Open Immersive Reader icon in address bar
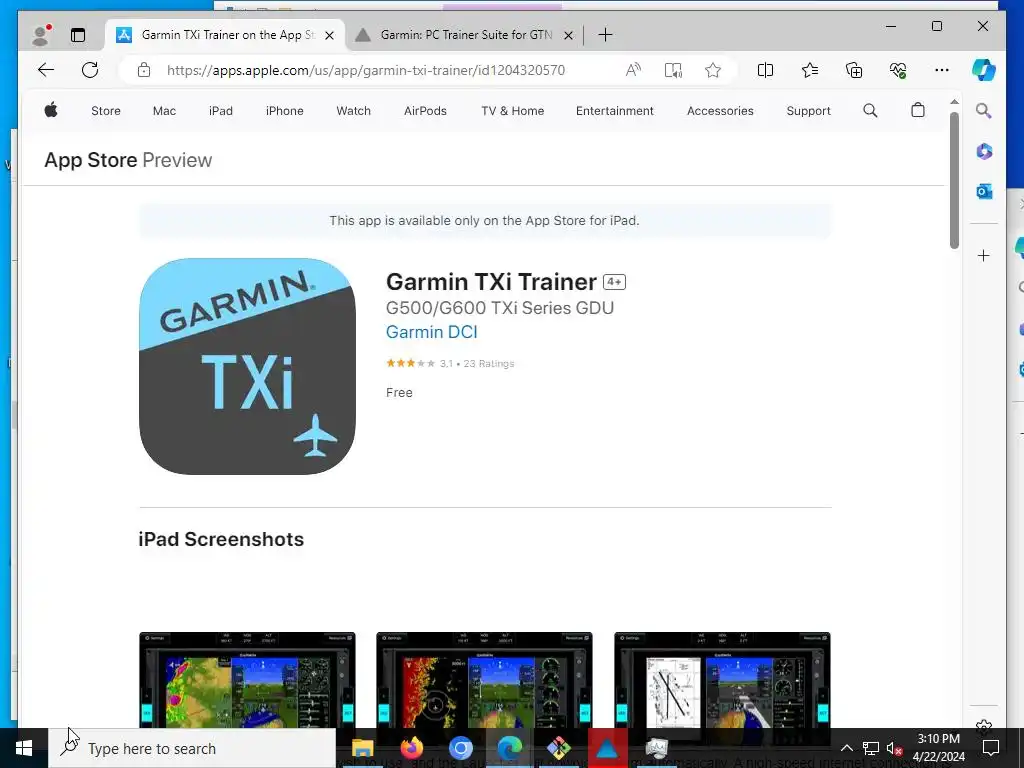Image resolution: width=1024 pixels, height=768 pixels. coord(673,70)
